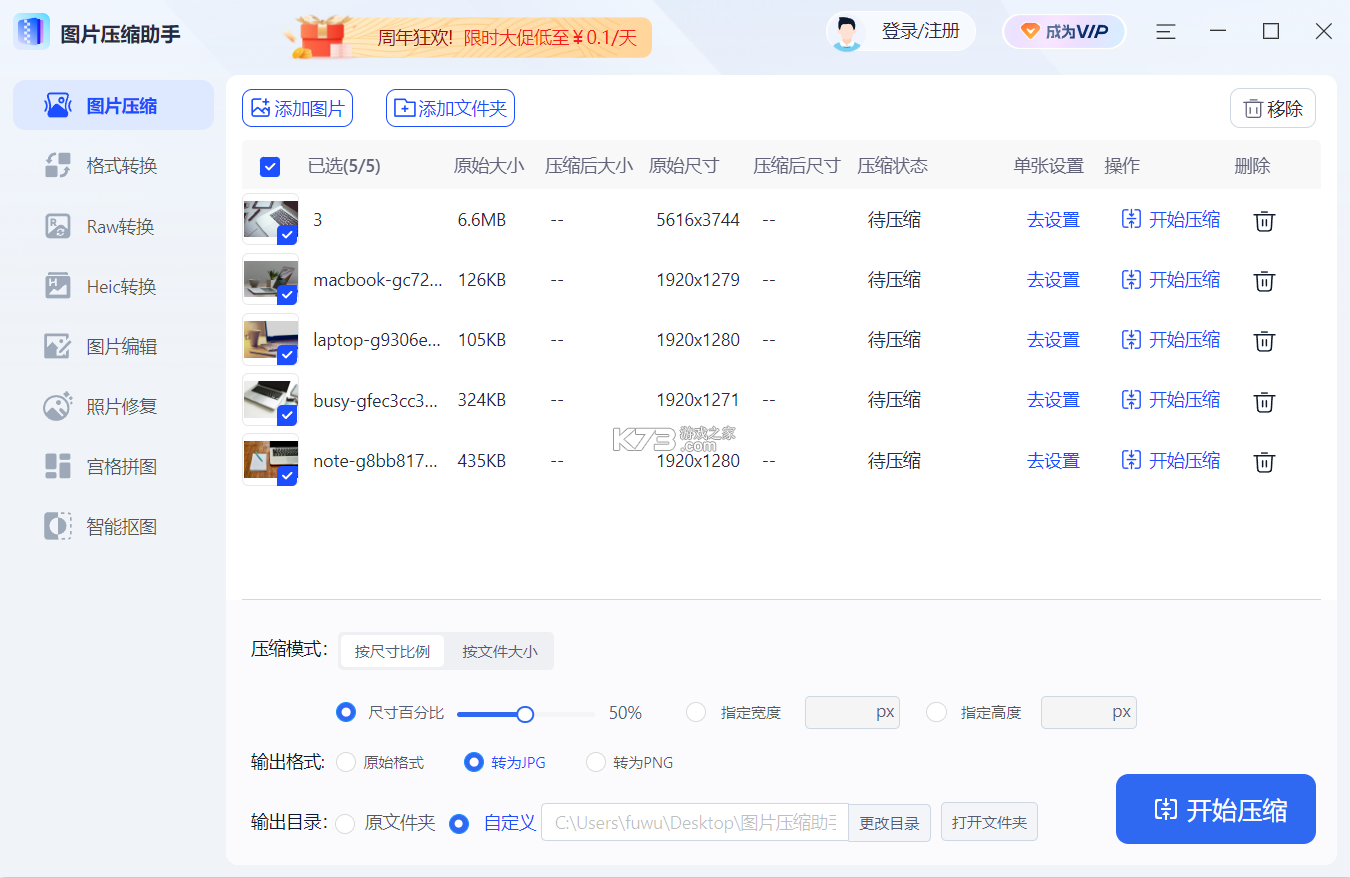Select the 指定宽度 radio button
The width and height of the screenshot is (1350, 878).
click(x=696, y=712)
